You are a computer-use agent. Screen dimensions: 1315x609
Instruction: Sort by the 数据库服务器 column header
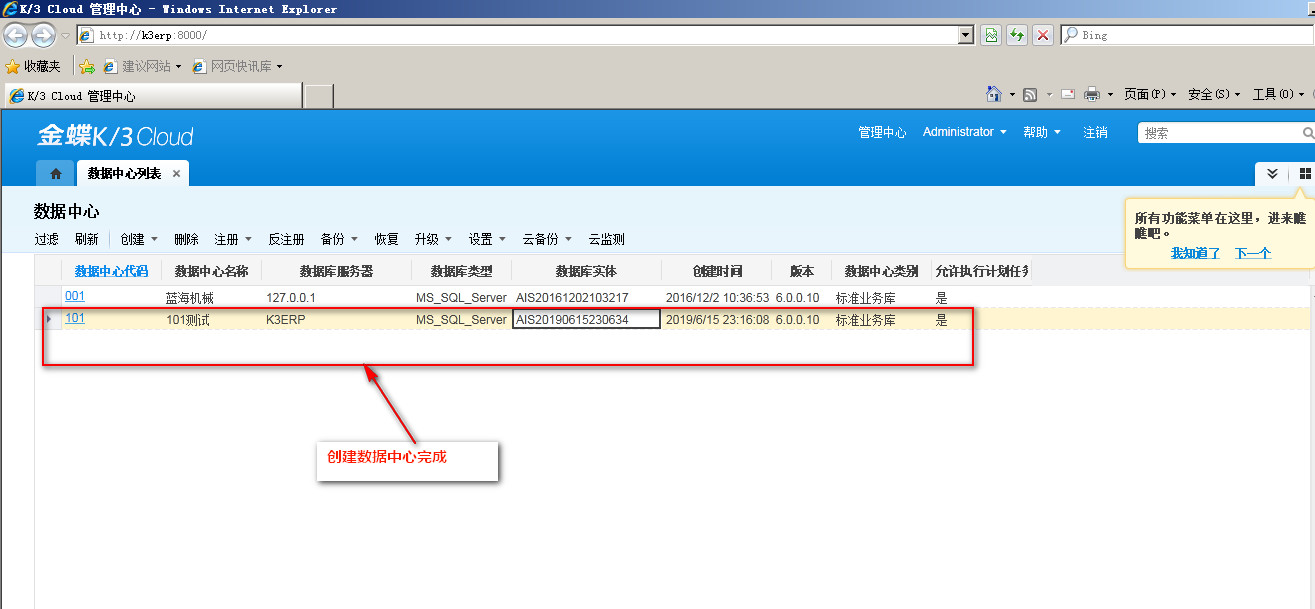(x=336, y=271)
